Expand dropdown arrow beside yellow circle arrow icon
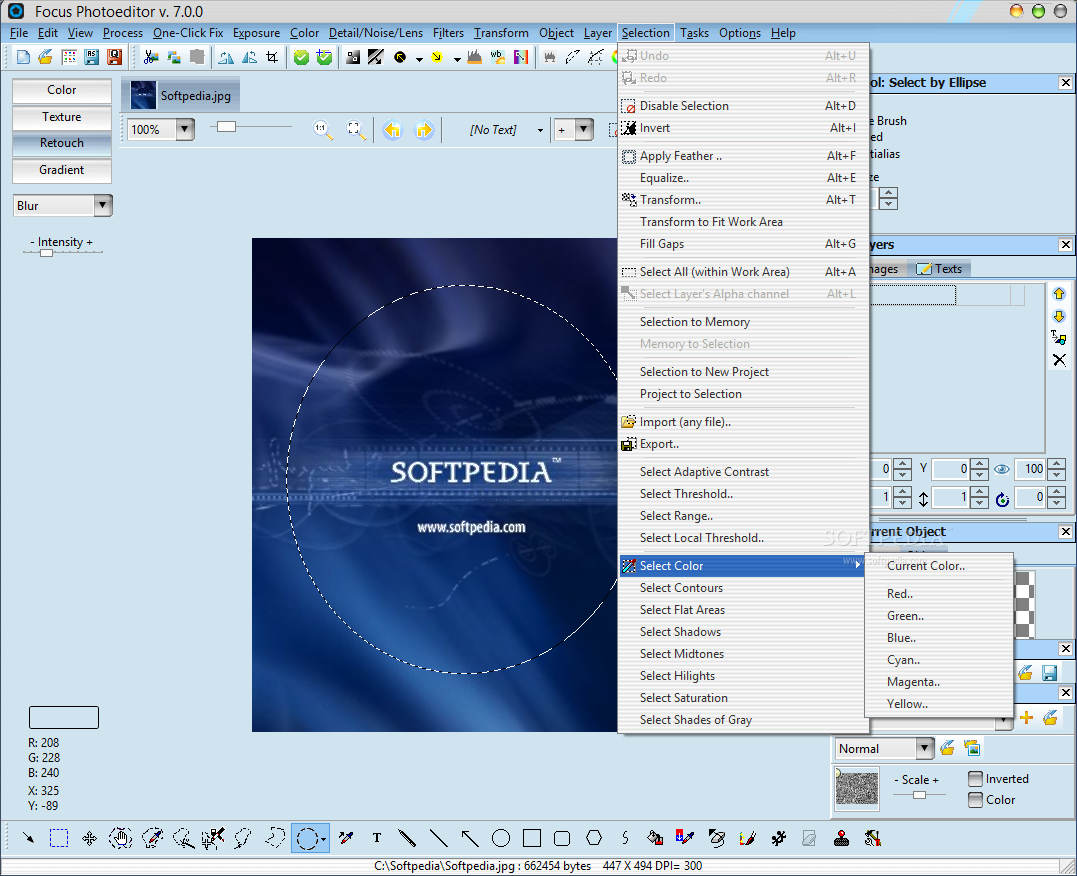 tap(457, 59)
